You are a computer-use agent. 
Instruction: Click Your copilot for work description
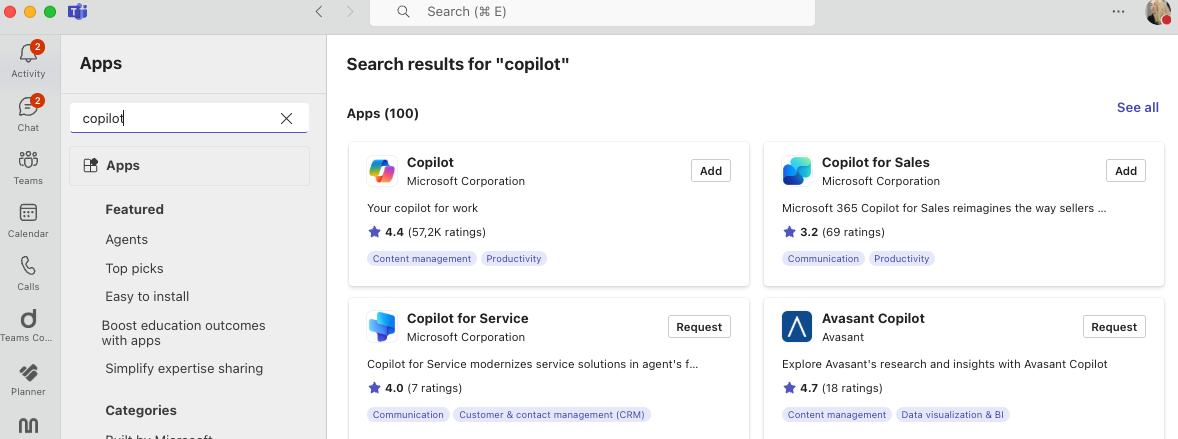[423, 208]
